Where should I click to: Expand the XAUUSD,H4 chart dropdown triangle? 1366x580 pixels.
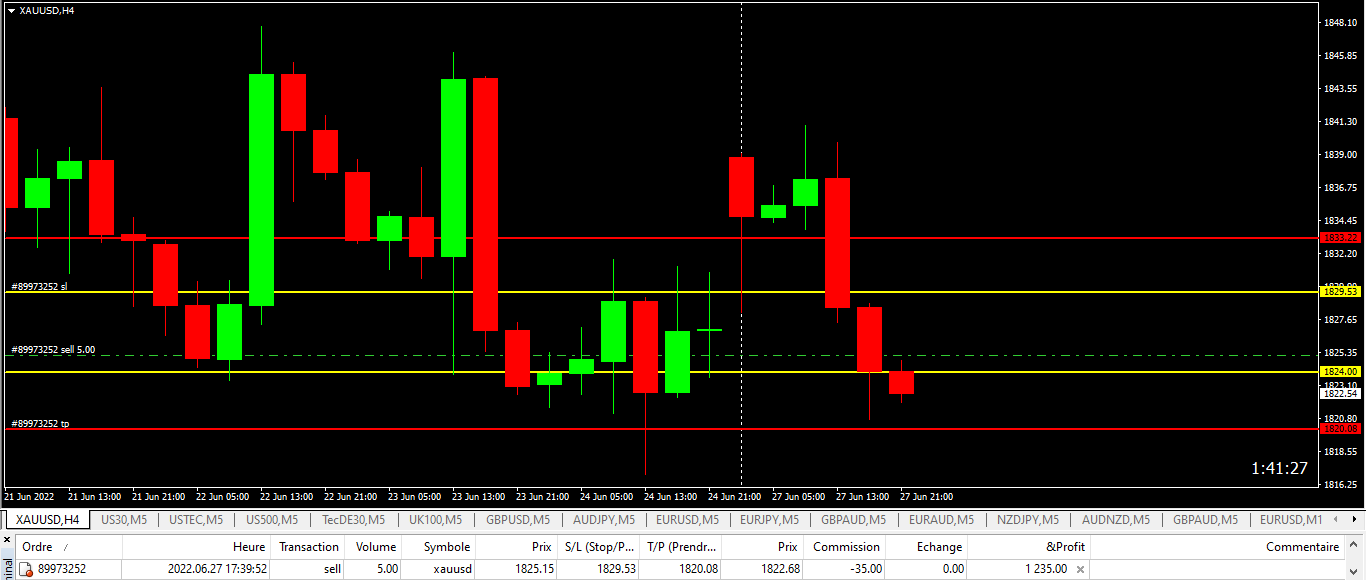11,10
